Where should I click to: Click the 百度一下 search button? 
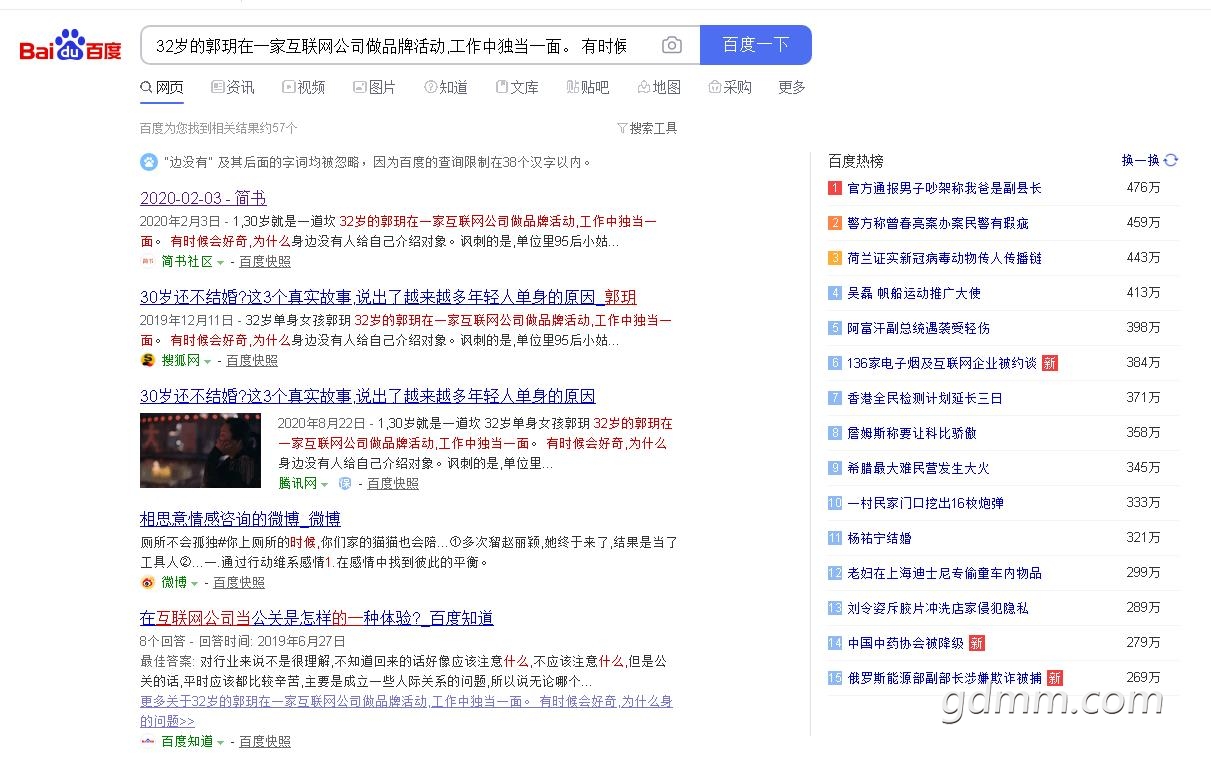click(756, 45)
